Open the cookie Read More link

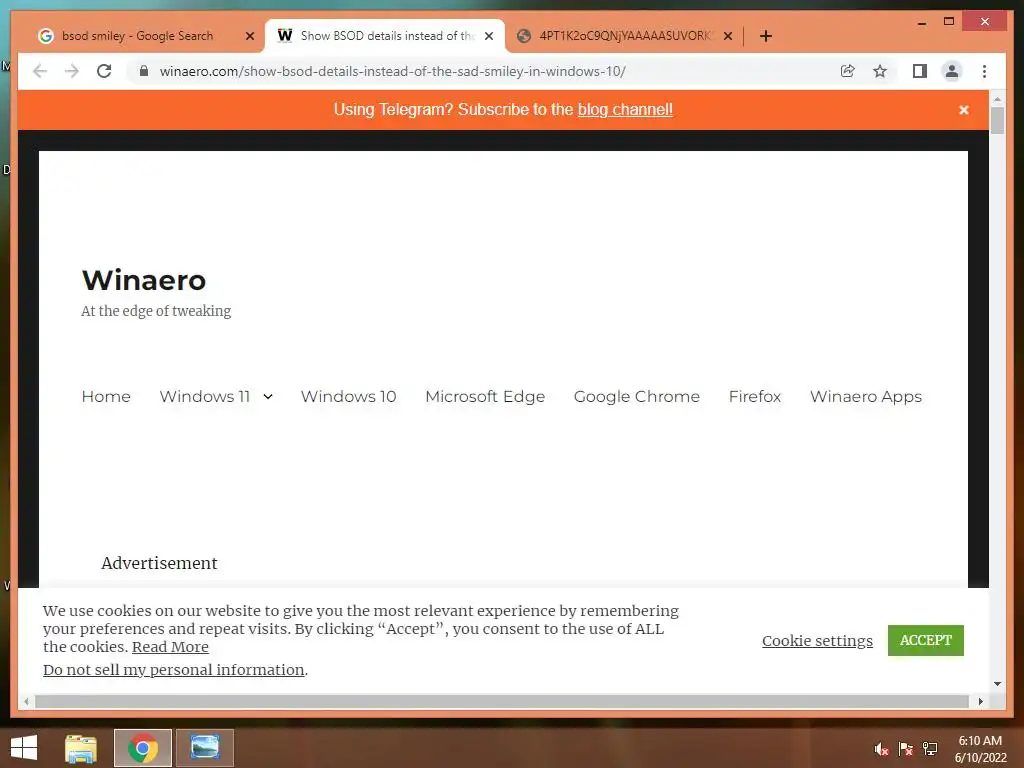pos(170,647)
